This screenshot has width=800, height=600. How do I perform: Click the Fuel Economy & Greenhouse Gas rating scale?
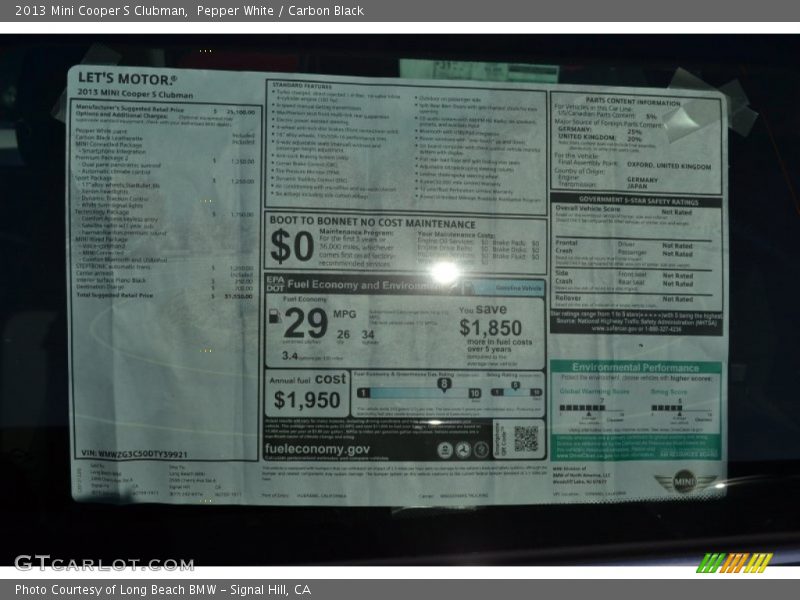coord(418,392)
